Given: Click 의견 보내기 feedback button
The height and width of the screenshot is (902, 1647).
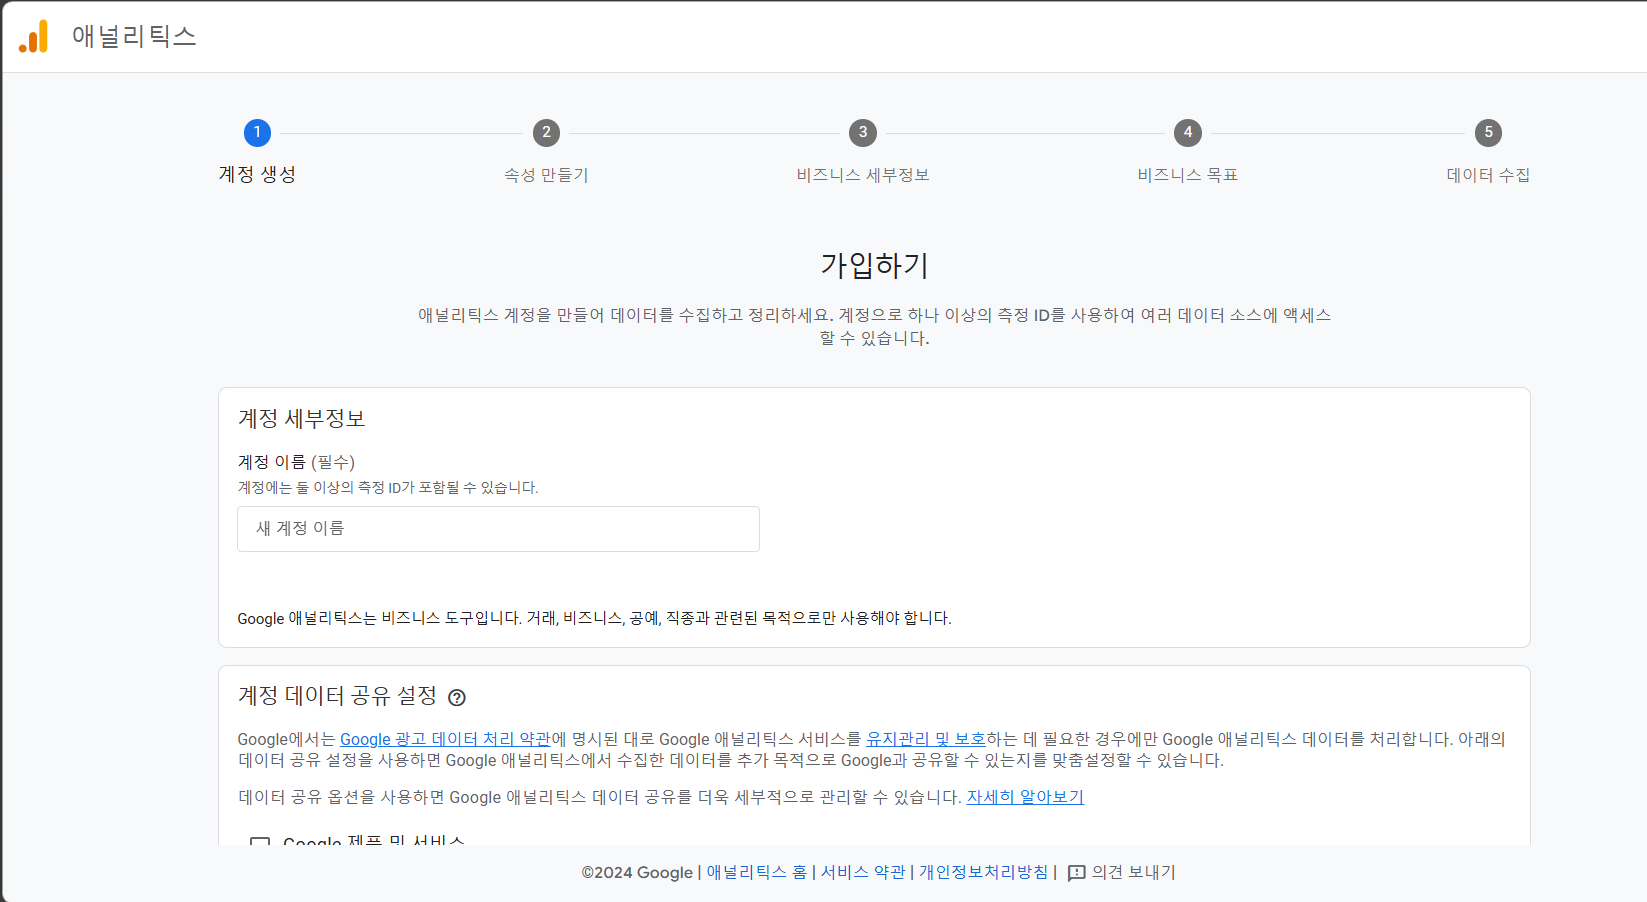Looking at the screenshot, I should [x=1122, y=872].
